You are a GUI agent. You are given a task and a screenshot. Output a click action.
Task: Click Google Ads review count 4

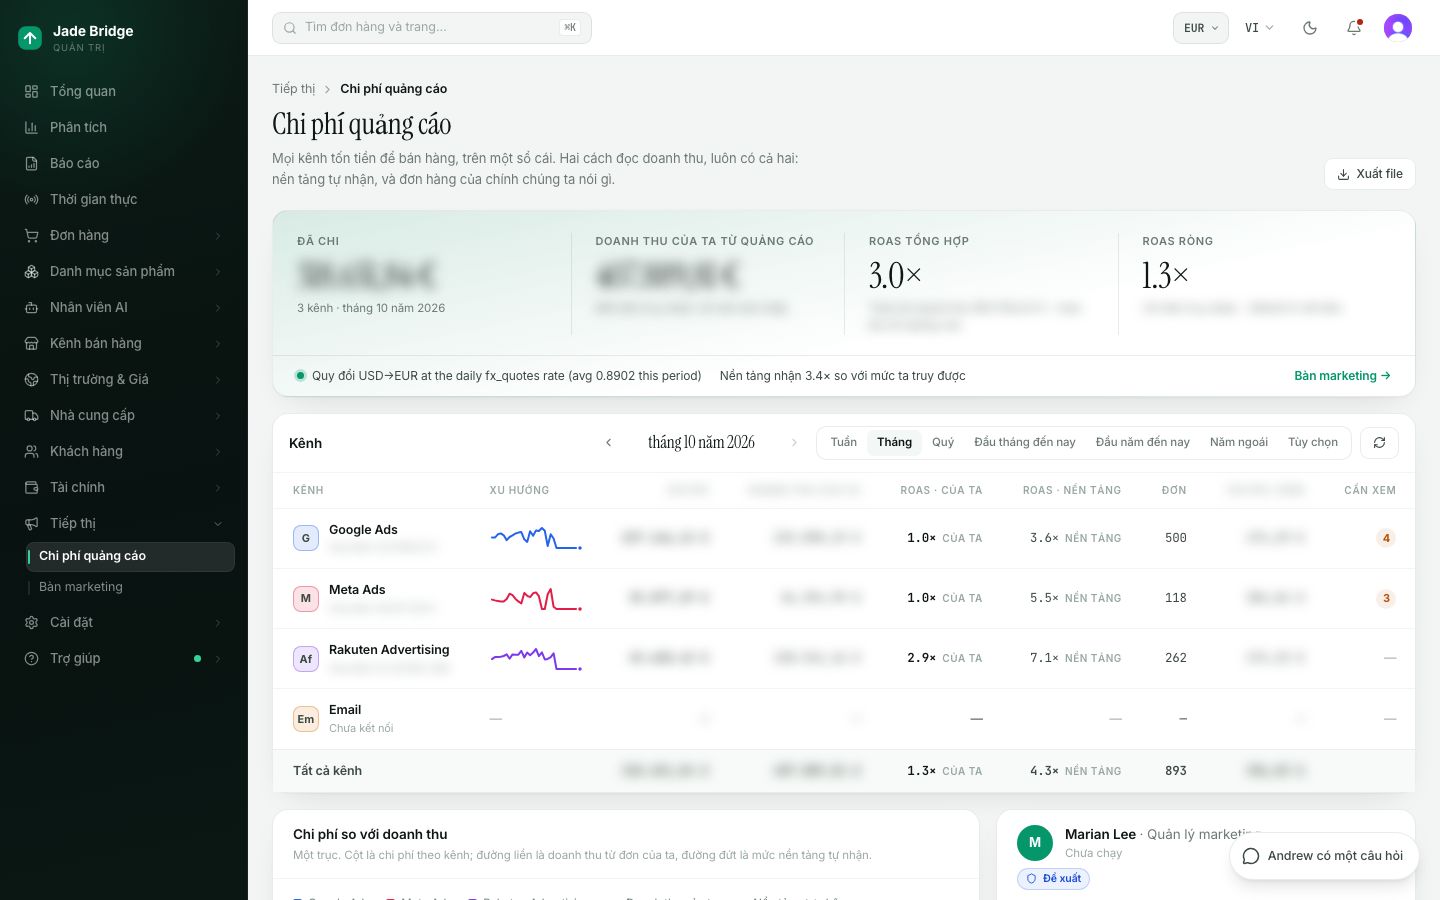click(1386, 538)
